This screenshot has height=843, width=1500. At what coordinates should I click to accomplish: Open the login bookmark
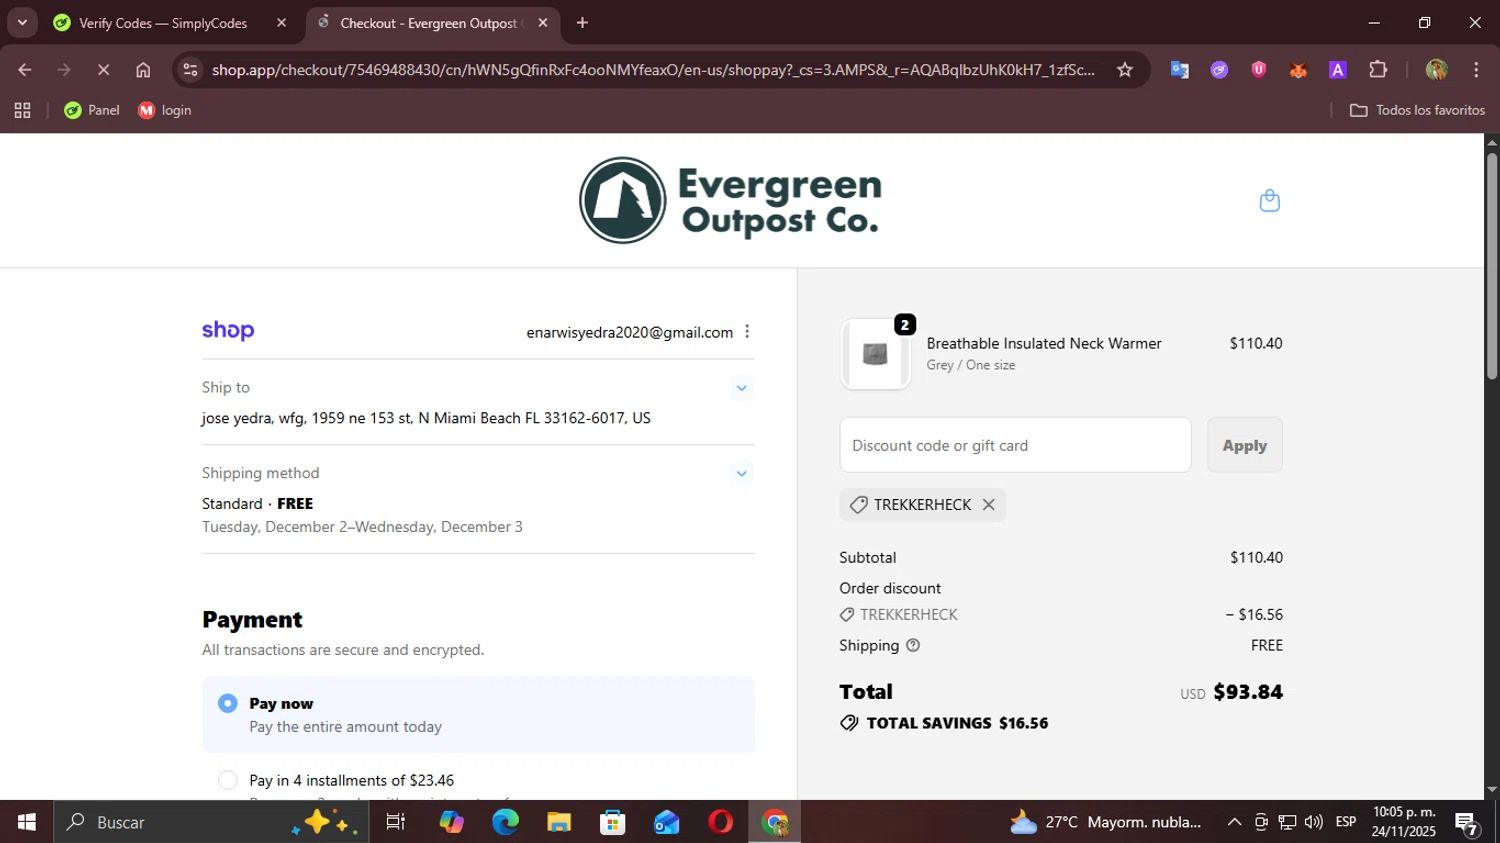[165, 110]
